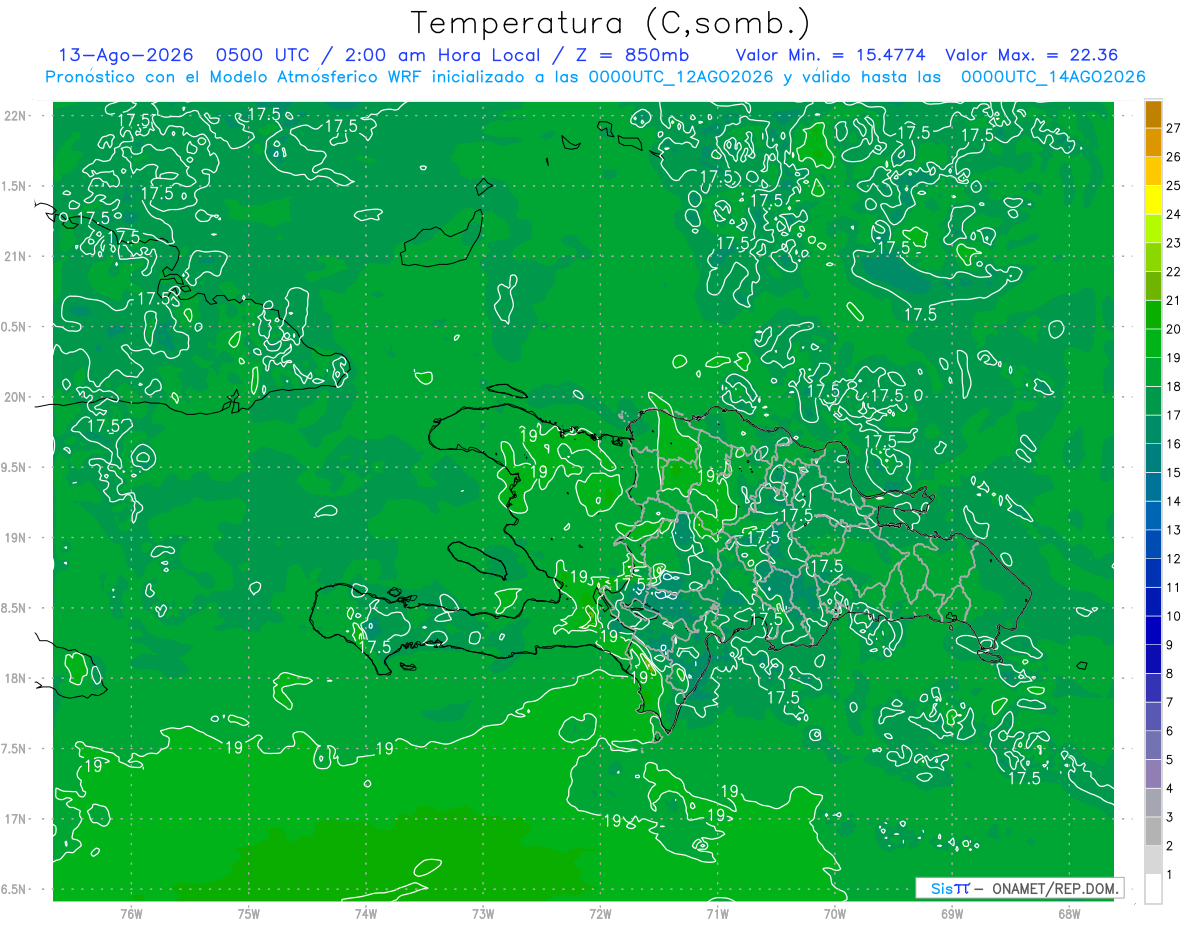Select the "22" colorbar label
This screenshot has height=927, width=1200.
pos(1173,271)
